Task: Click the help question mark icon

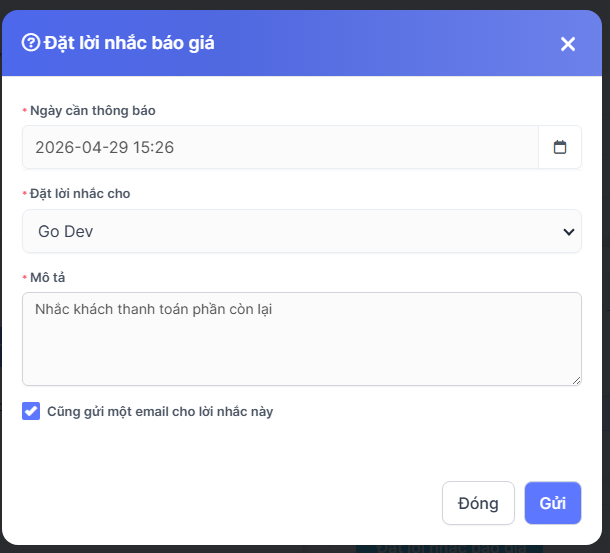Action: coord(30,43)
